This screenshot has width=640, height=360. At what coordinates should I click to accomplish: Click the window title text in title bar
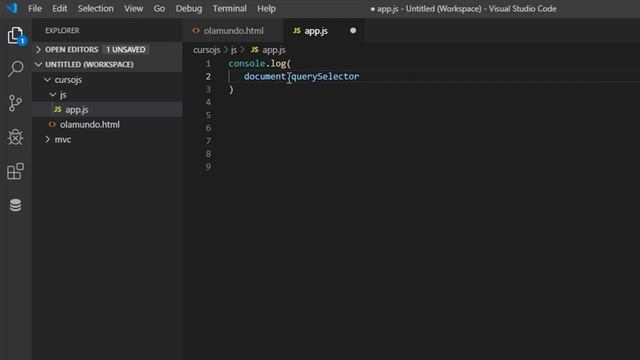(x=463, y=9)
